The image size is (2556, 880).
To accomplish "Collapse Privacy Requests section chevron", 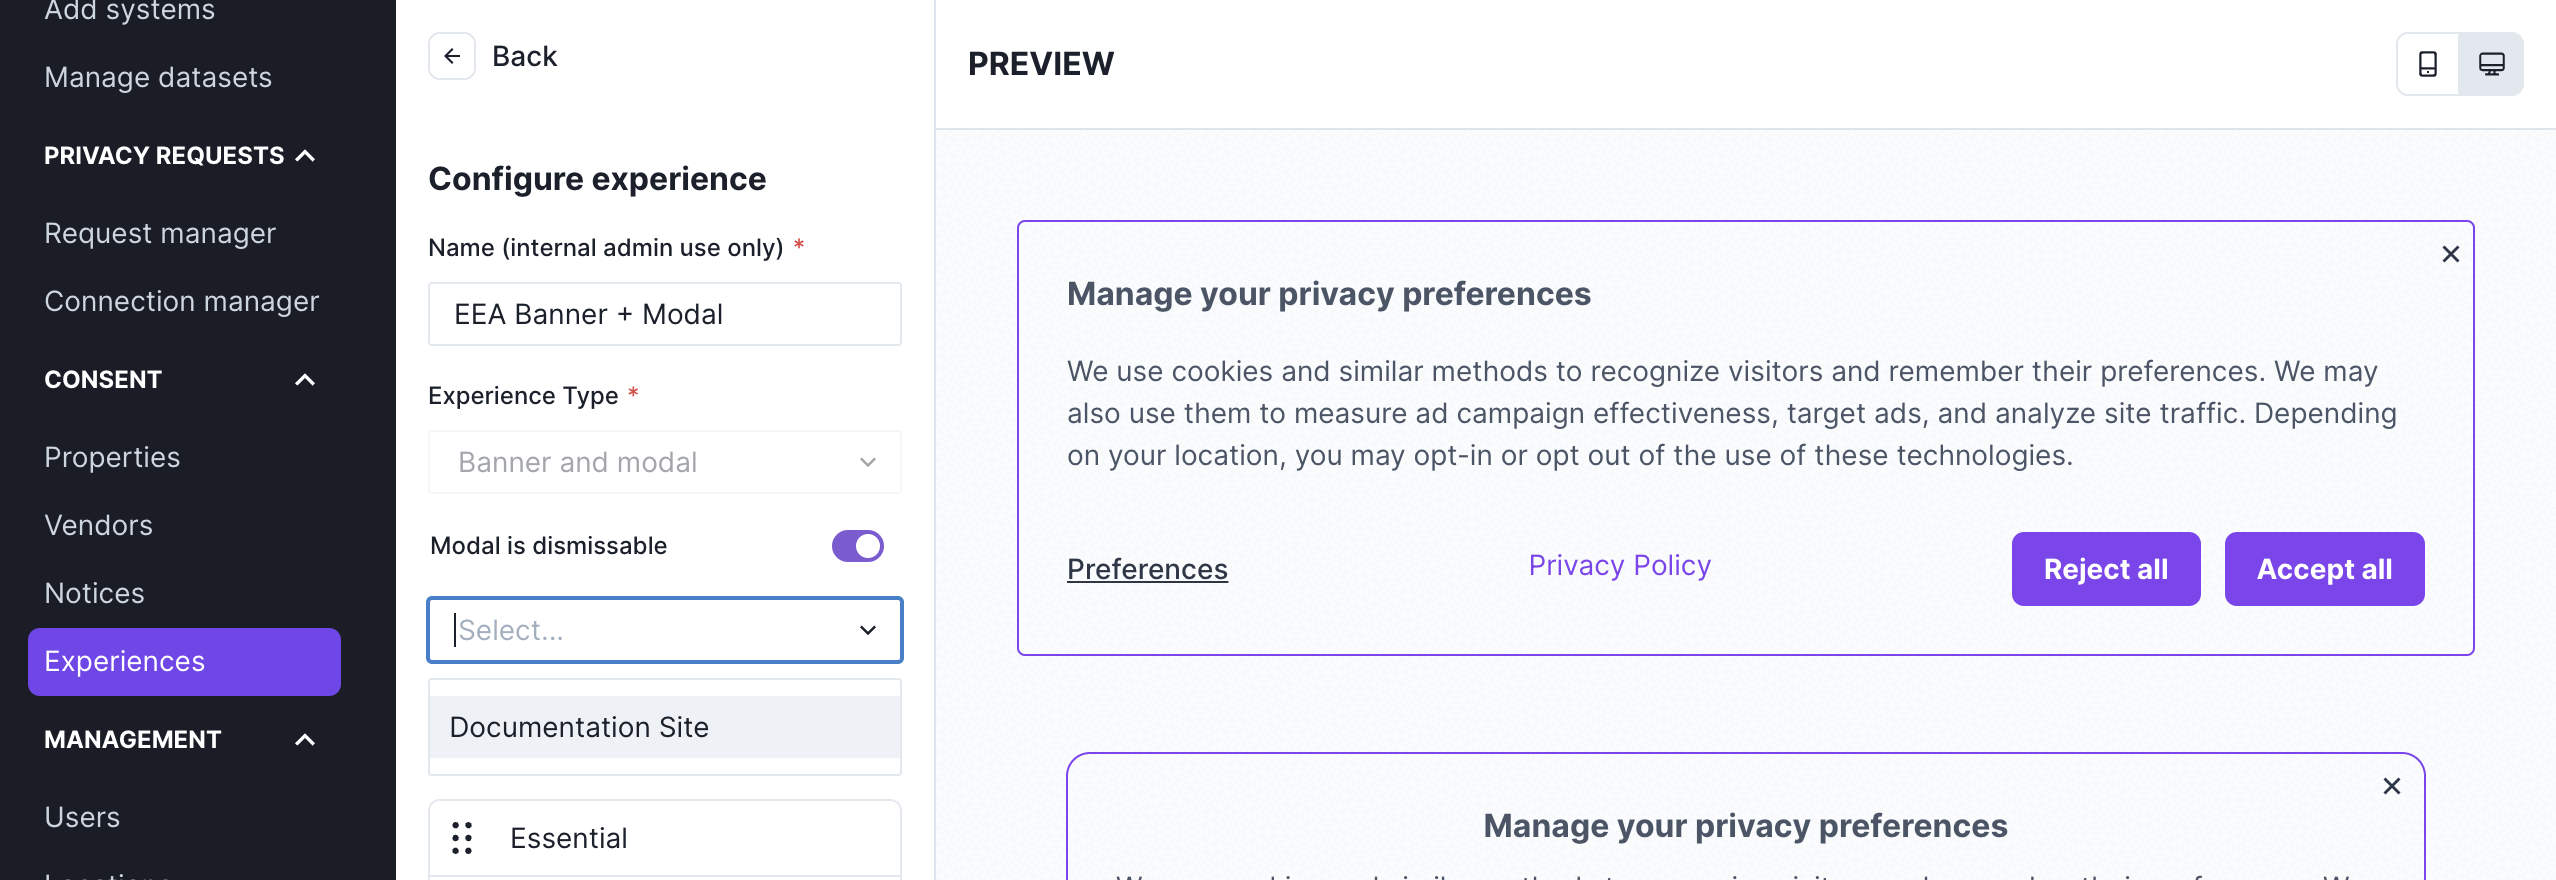I will [x=306, y=156].
